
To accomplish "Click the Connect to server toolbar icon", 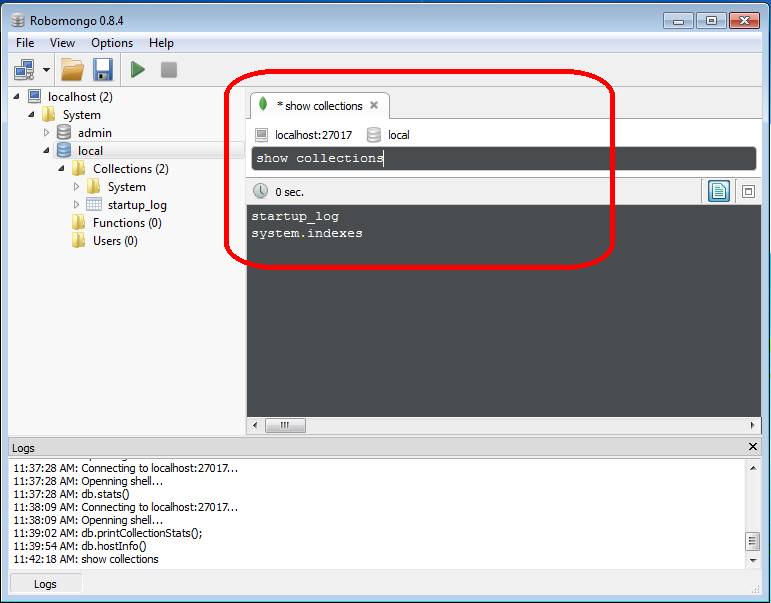I will coord(24,70).
